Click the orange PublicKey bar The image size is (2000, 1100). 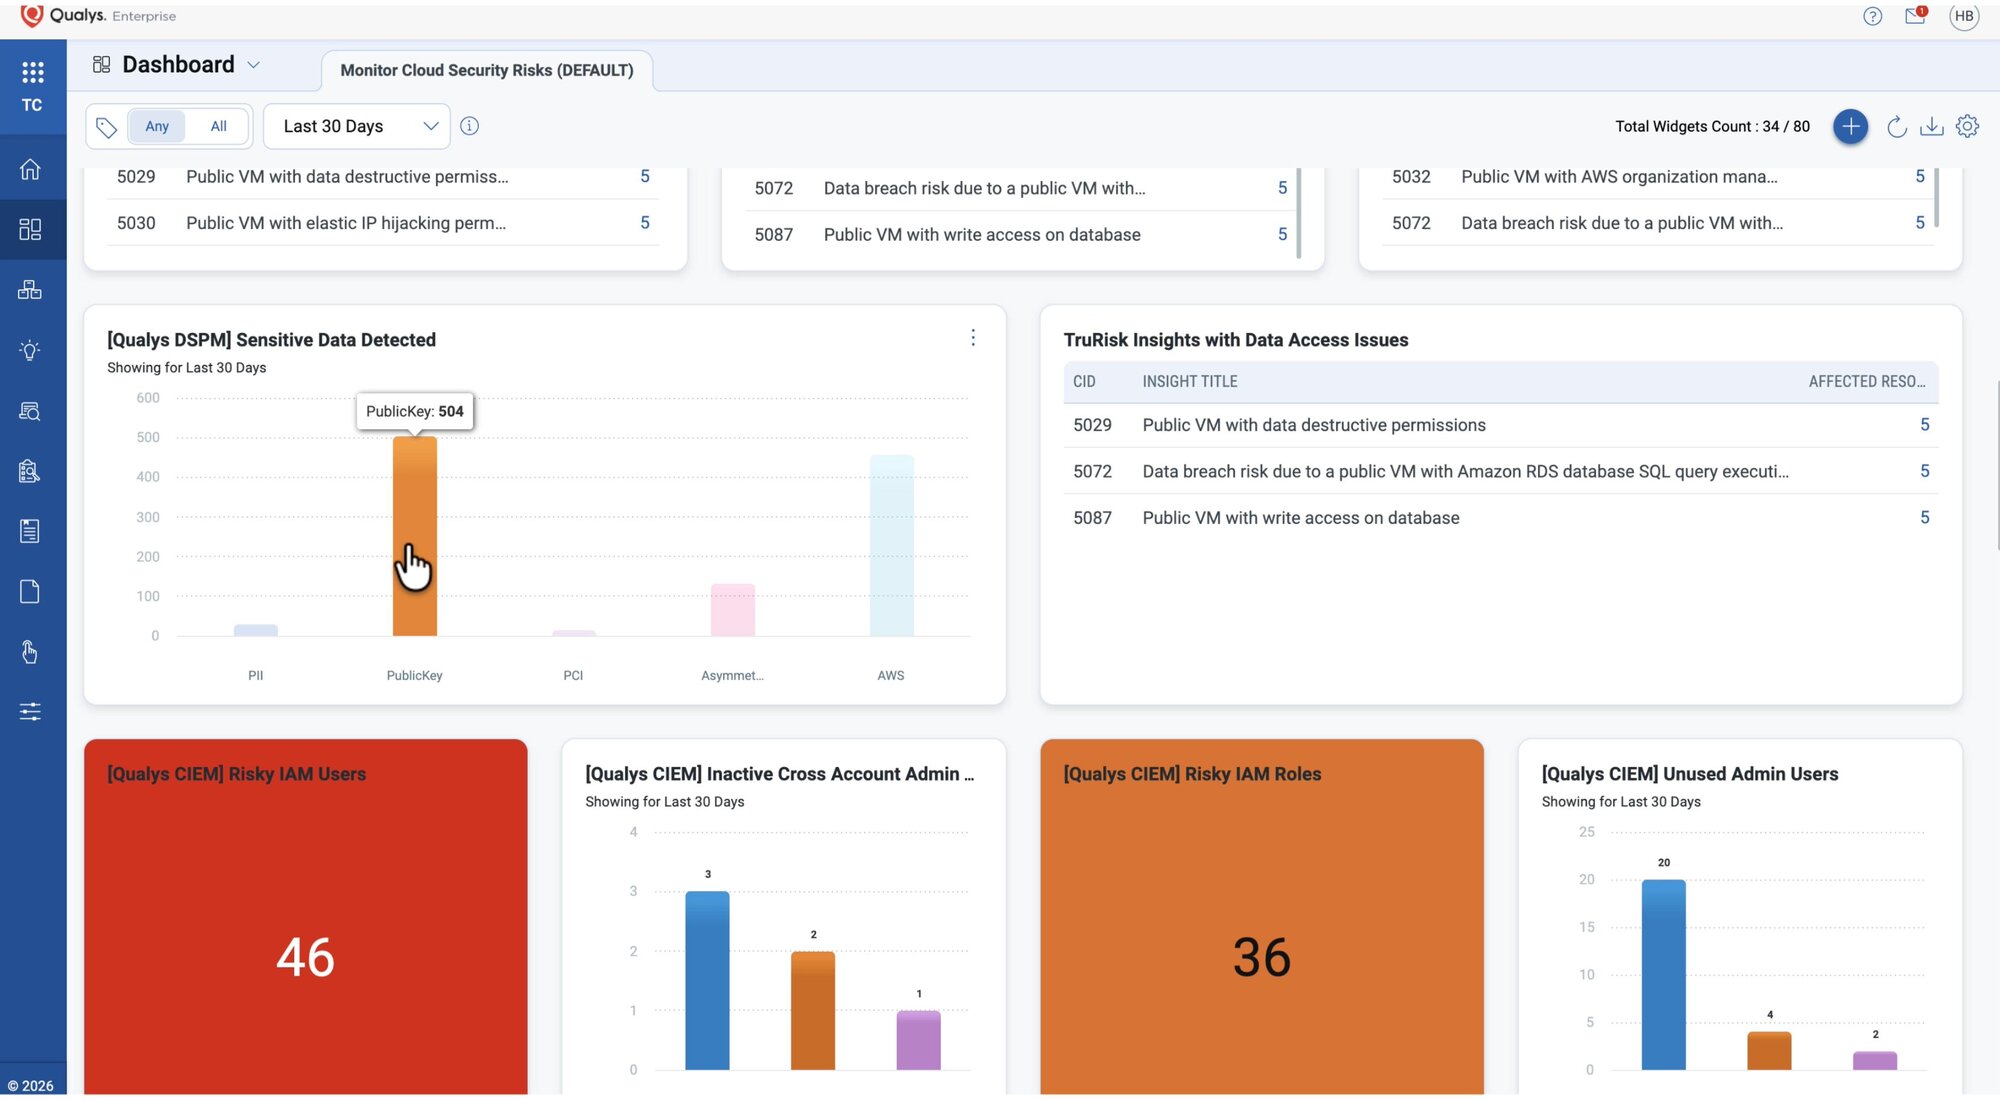(414, 536)
